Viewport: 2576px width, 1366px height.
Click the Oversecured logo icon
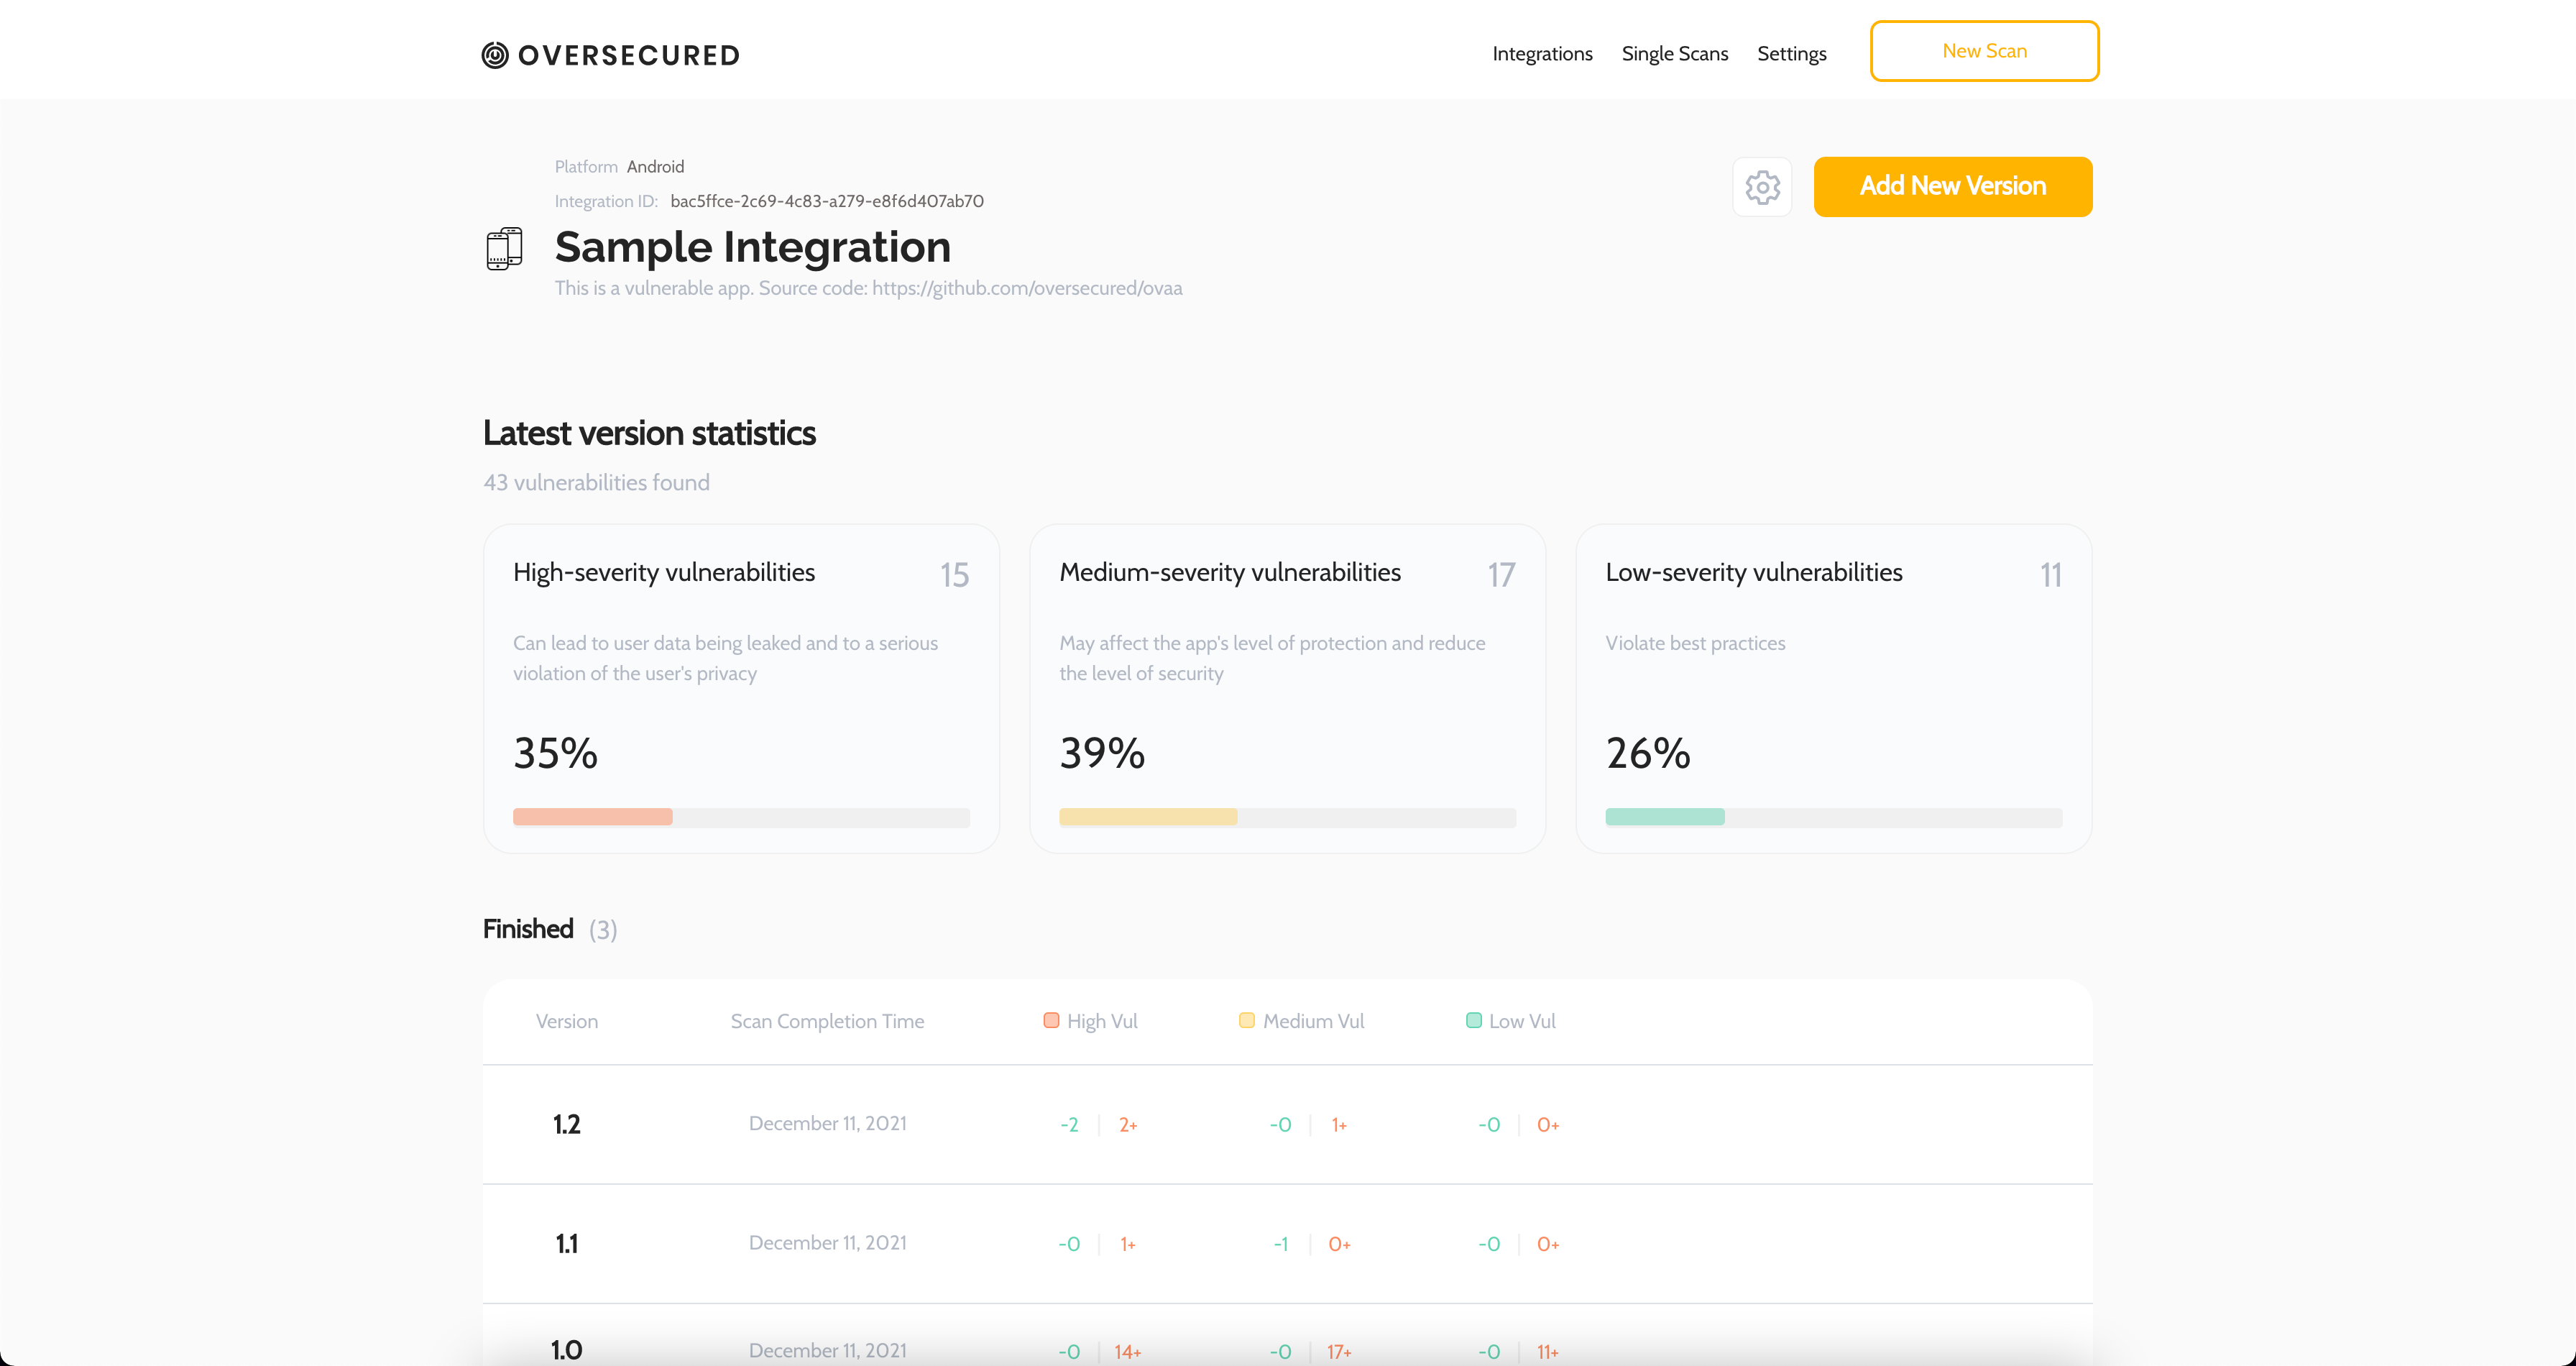tap(495, 55)
